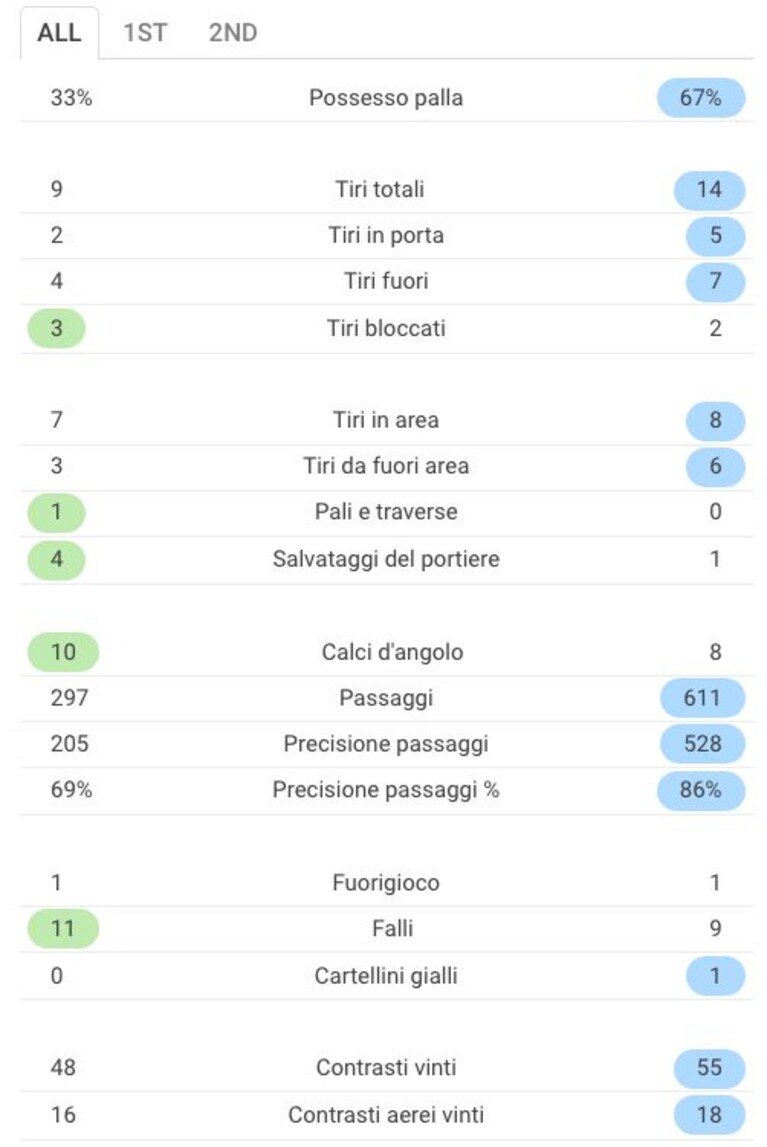This screenshot has width=767, height=1147.
Task: Select the blue 55 Contrasti vinti badge
Action: [709, 1068]
